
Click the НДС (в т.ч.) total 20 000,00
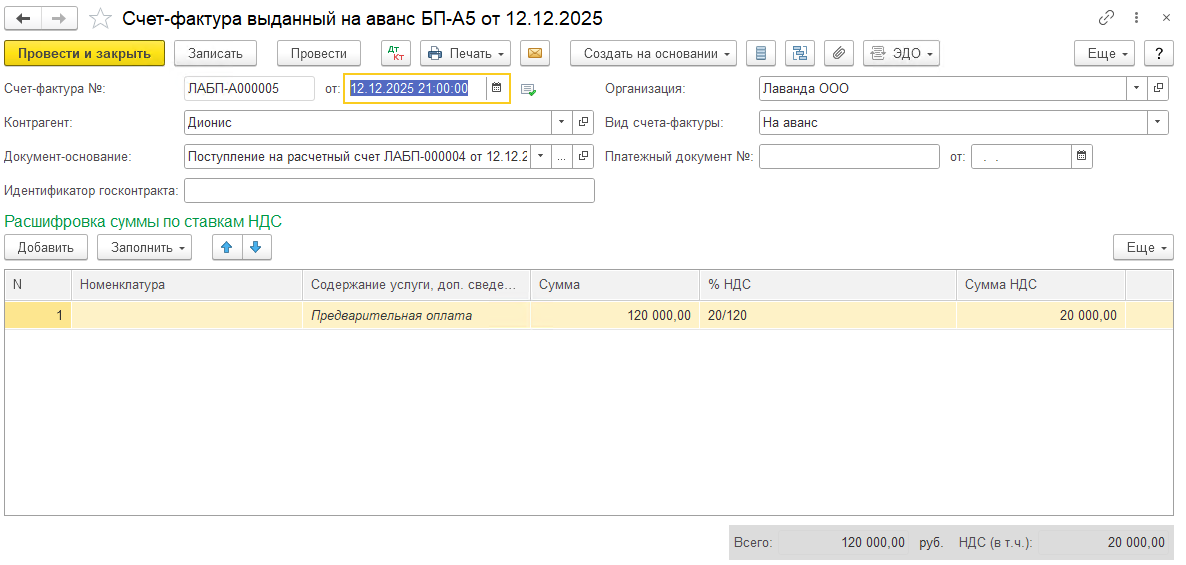coord(1104,542)
